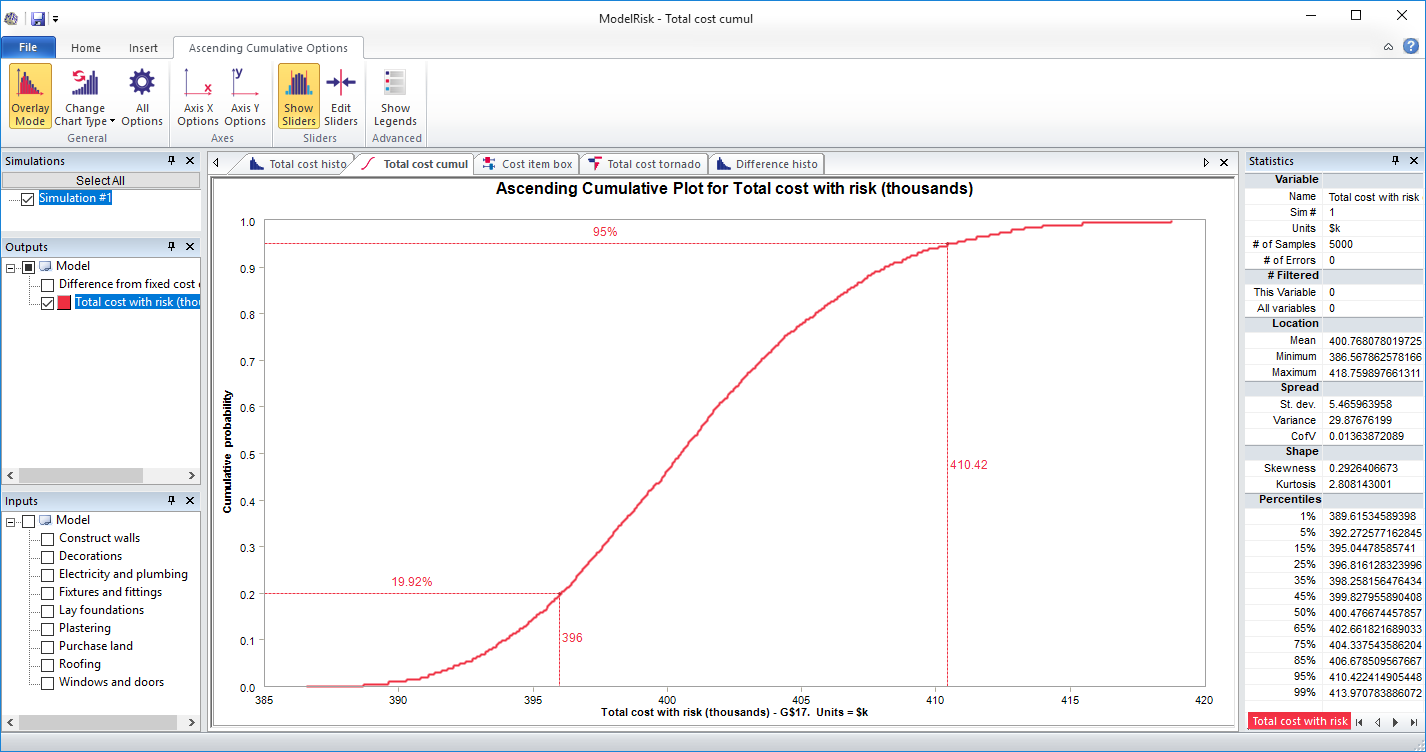Click the red color swatch next to output
The width and height of the screenshot is (1426, 752).
[64, 302]
